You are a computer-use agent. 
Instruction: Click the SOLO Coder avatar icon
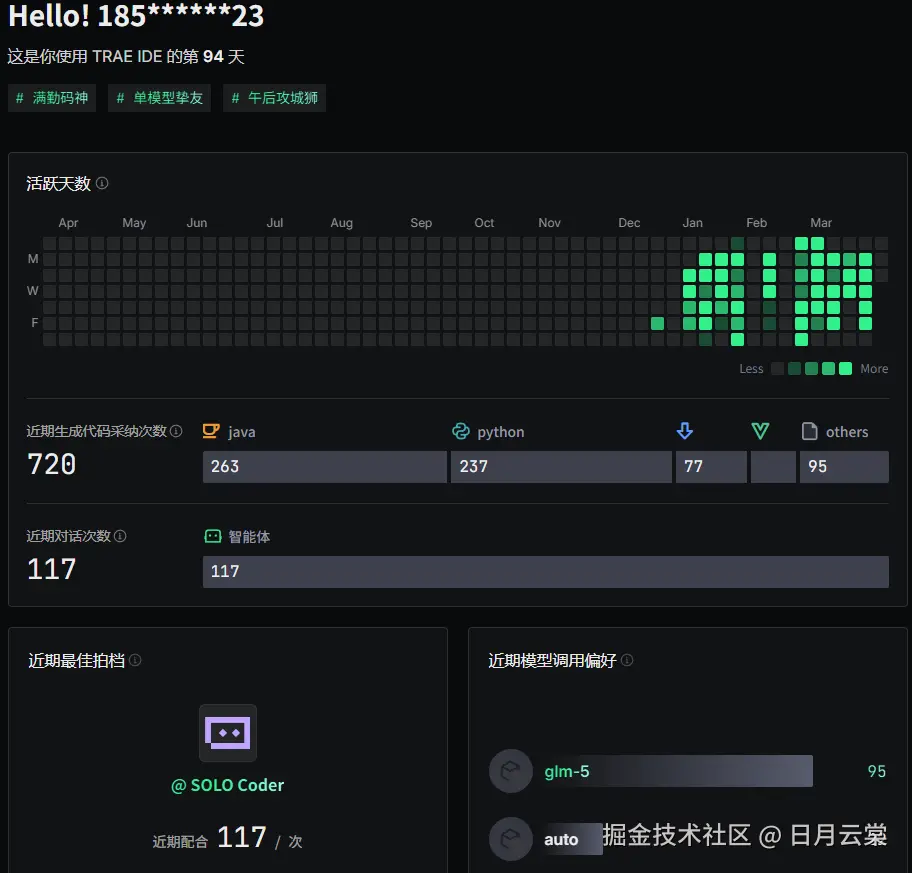[228, 733]
